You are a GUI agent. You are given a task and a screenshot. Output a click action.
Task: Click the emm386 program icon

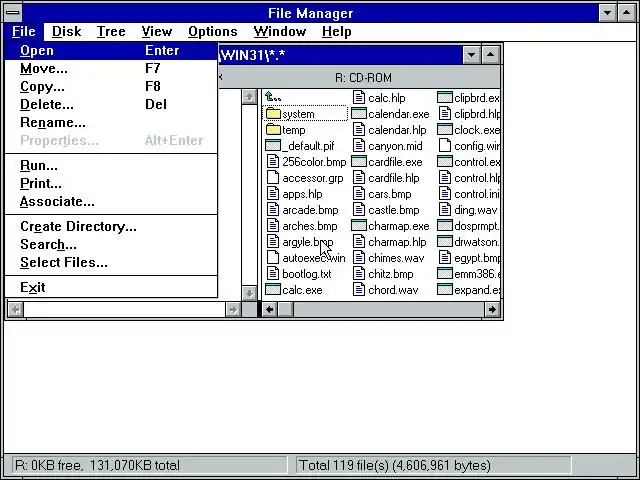click(x=445, y=273)
